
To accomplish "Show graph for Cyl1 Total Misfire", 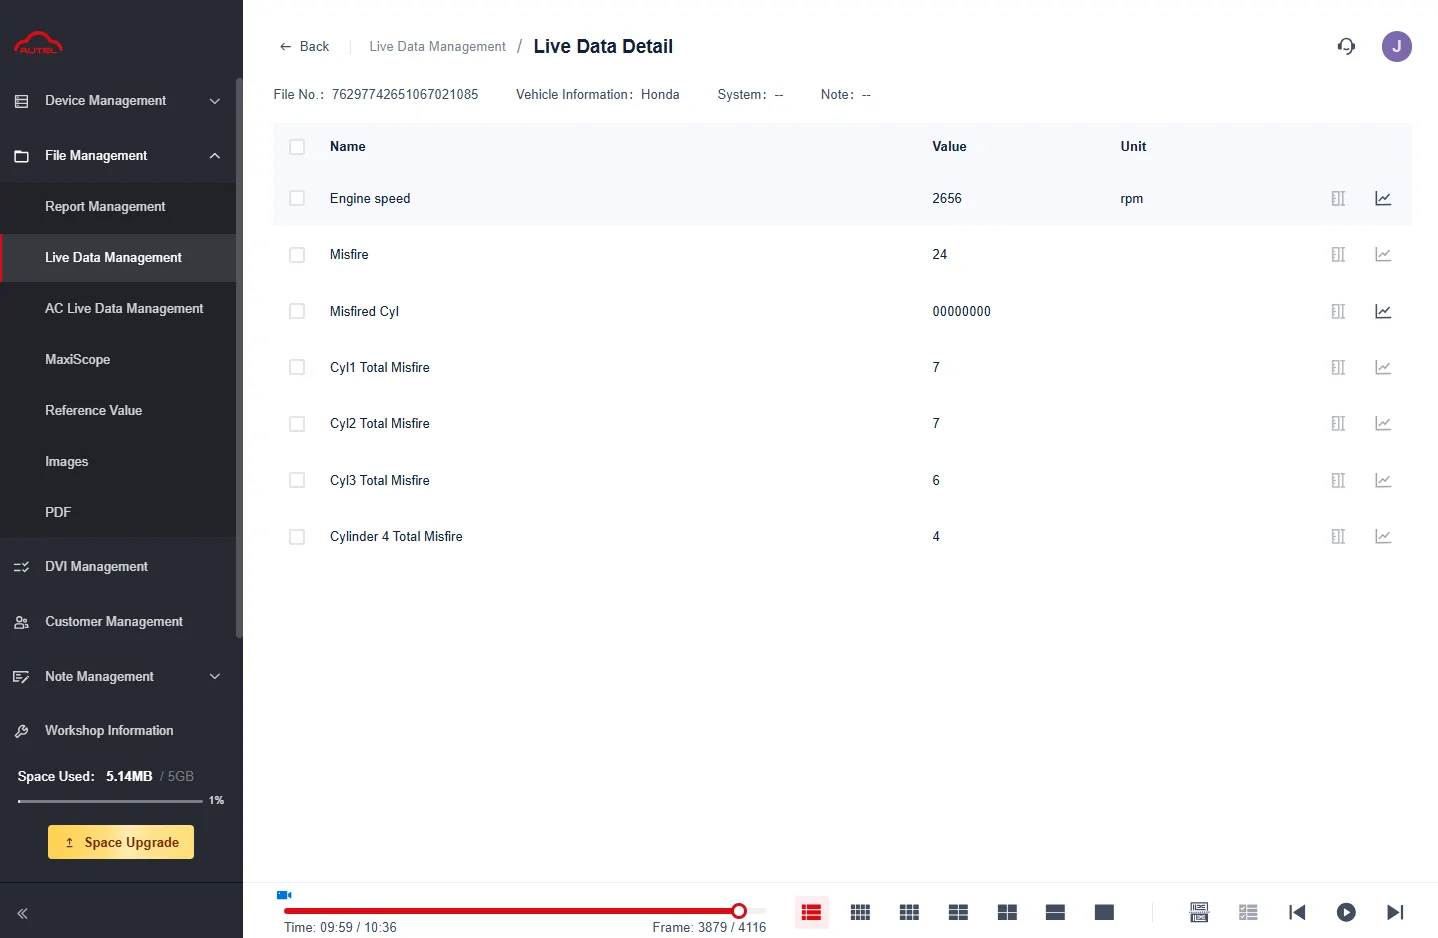I will [x=1383, y=367].
